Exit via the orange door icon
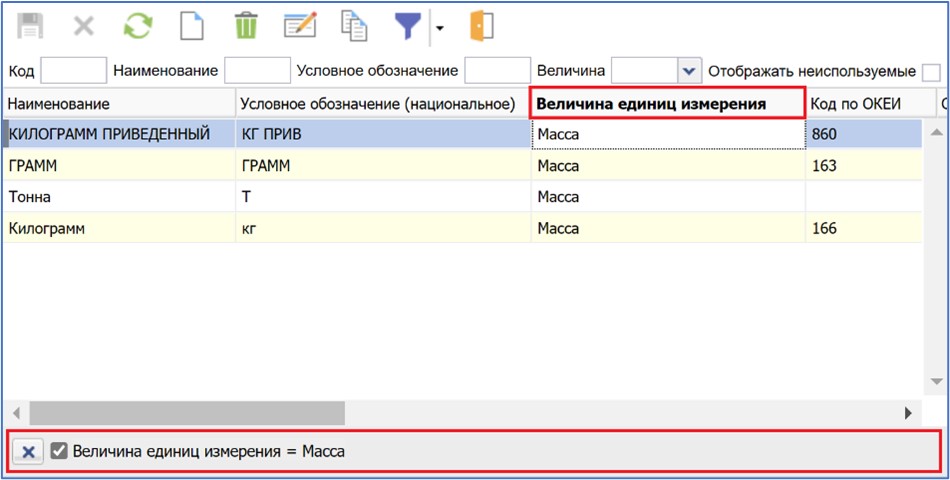 (481, 27)
